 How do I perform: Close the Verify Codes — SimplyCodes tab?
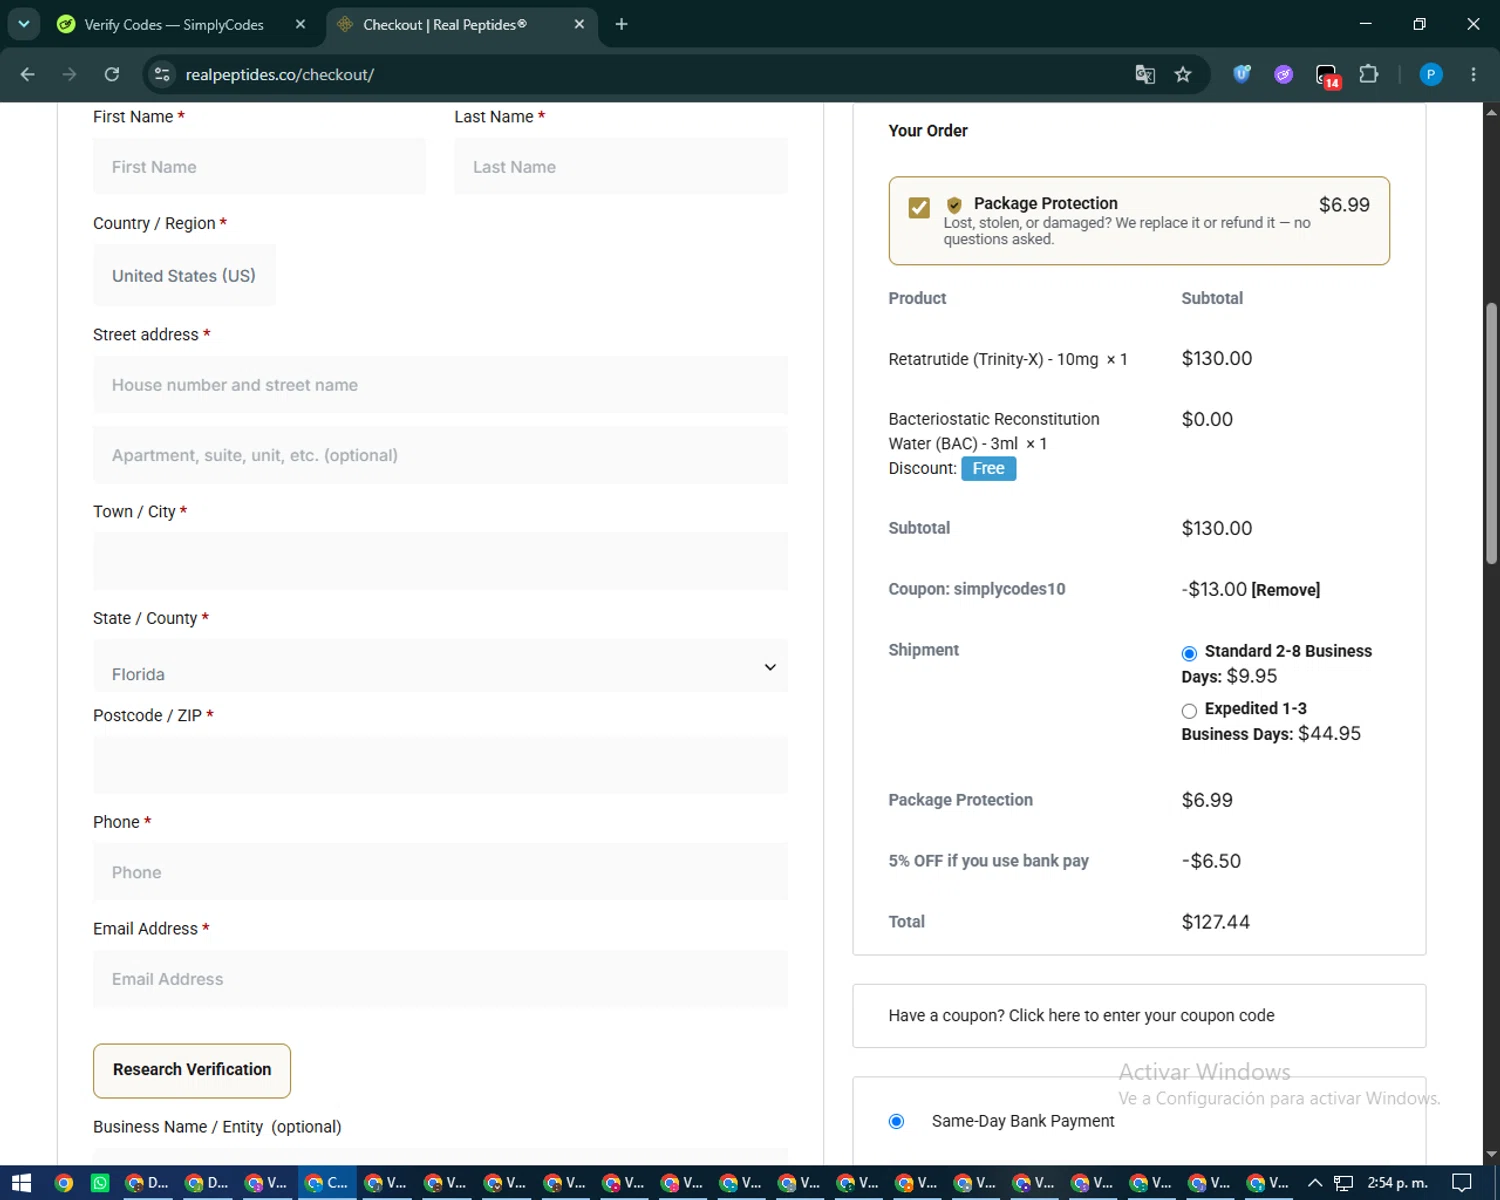(300, 24)
